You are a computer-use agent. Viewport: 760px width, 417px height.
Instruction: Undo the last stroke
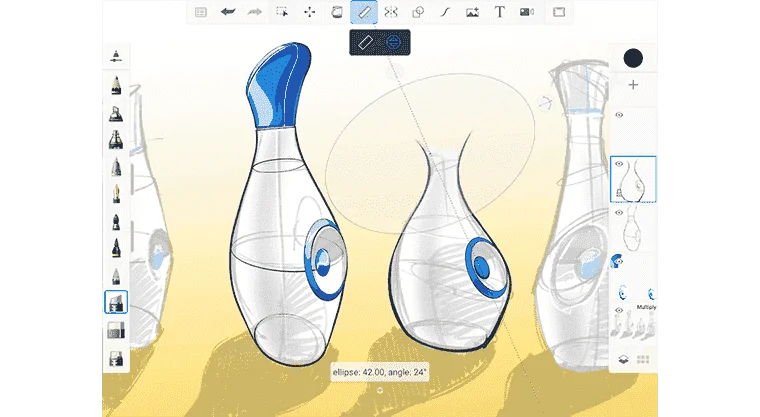coord(228,12)
